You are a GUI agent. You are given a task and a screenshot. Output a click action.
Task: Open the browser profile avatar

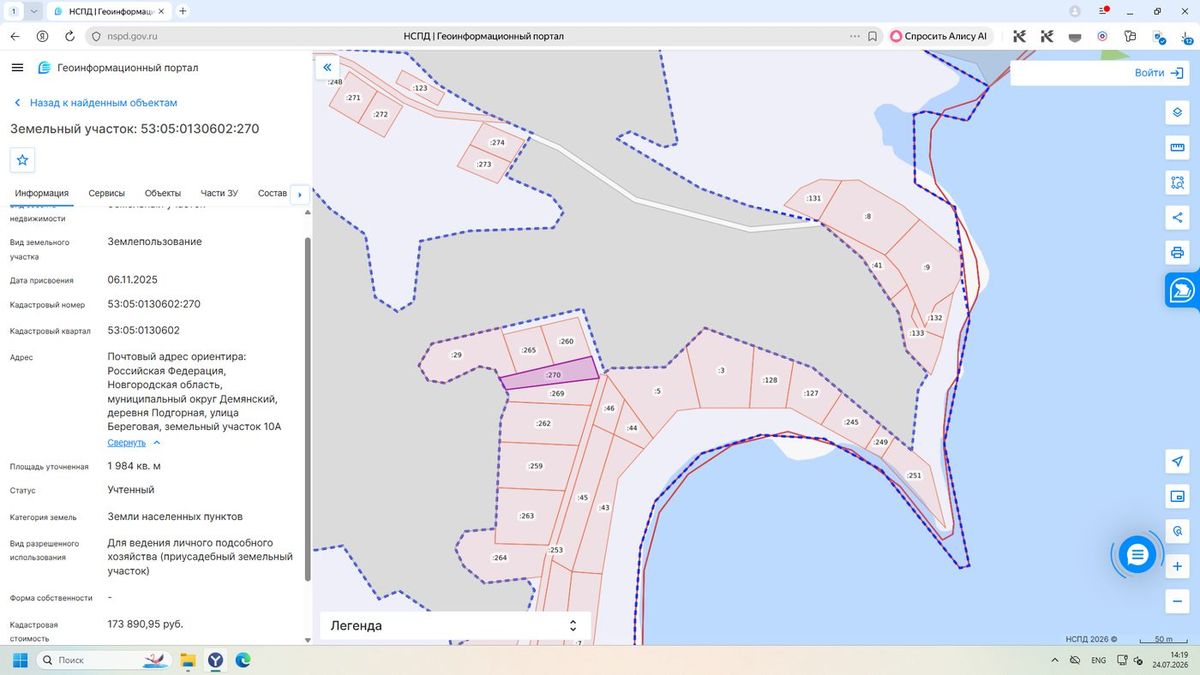[x=1075, y=11]
